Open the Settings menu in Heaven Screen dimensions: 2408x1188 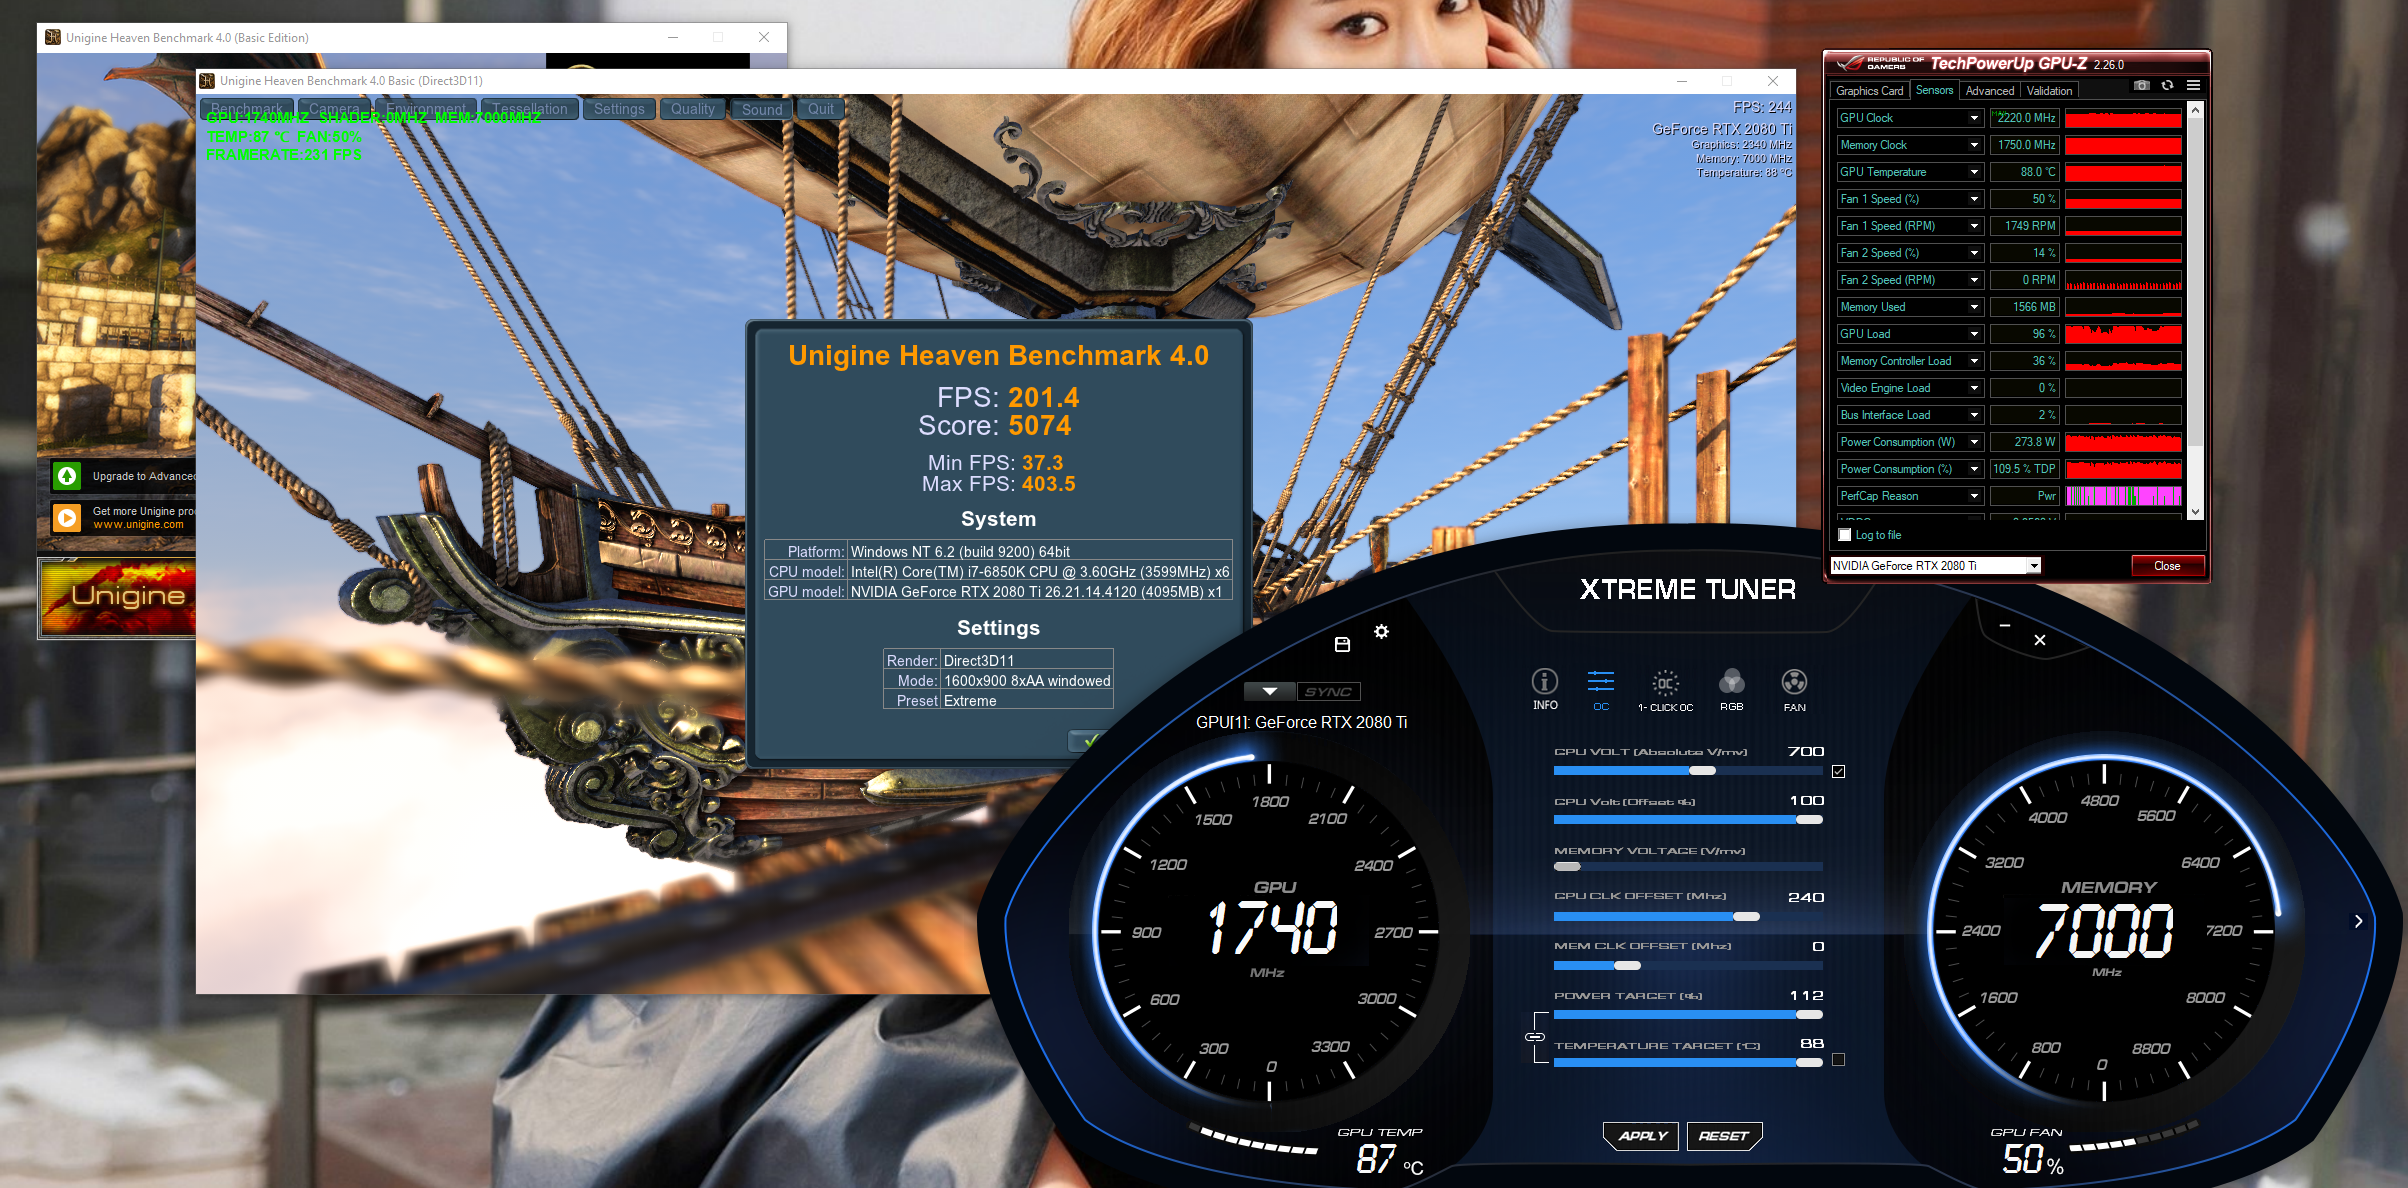[x=619, y=109]
